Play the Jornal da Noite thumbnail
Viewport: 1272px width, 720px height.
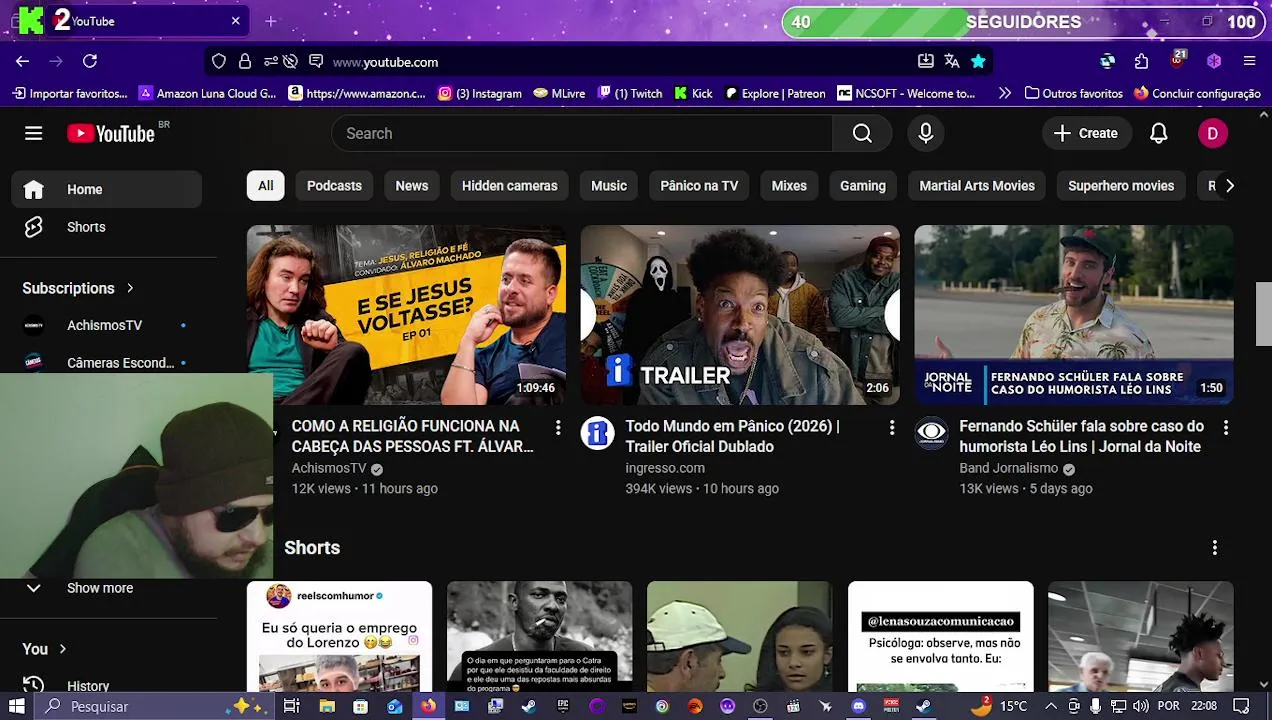tap(1074, 315)
